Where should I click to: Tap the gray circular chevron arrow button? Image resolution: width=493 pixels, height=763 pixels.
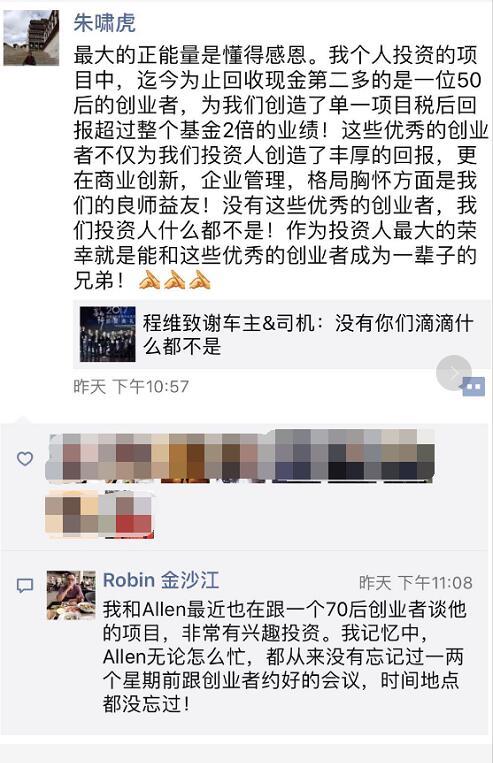454,373
